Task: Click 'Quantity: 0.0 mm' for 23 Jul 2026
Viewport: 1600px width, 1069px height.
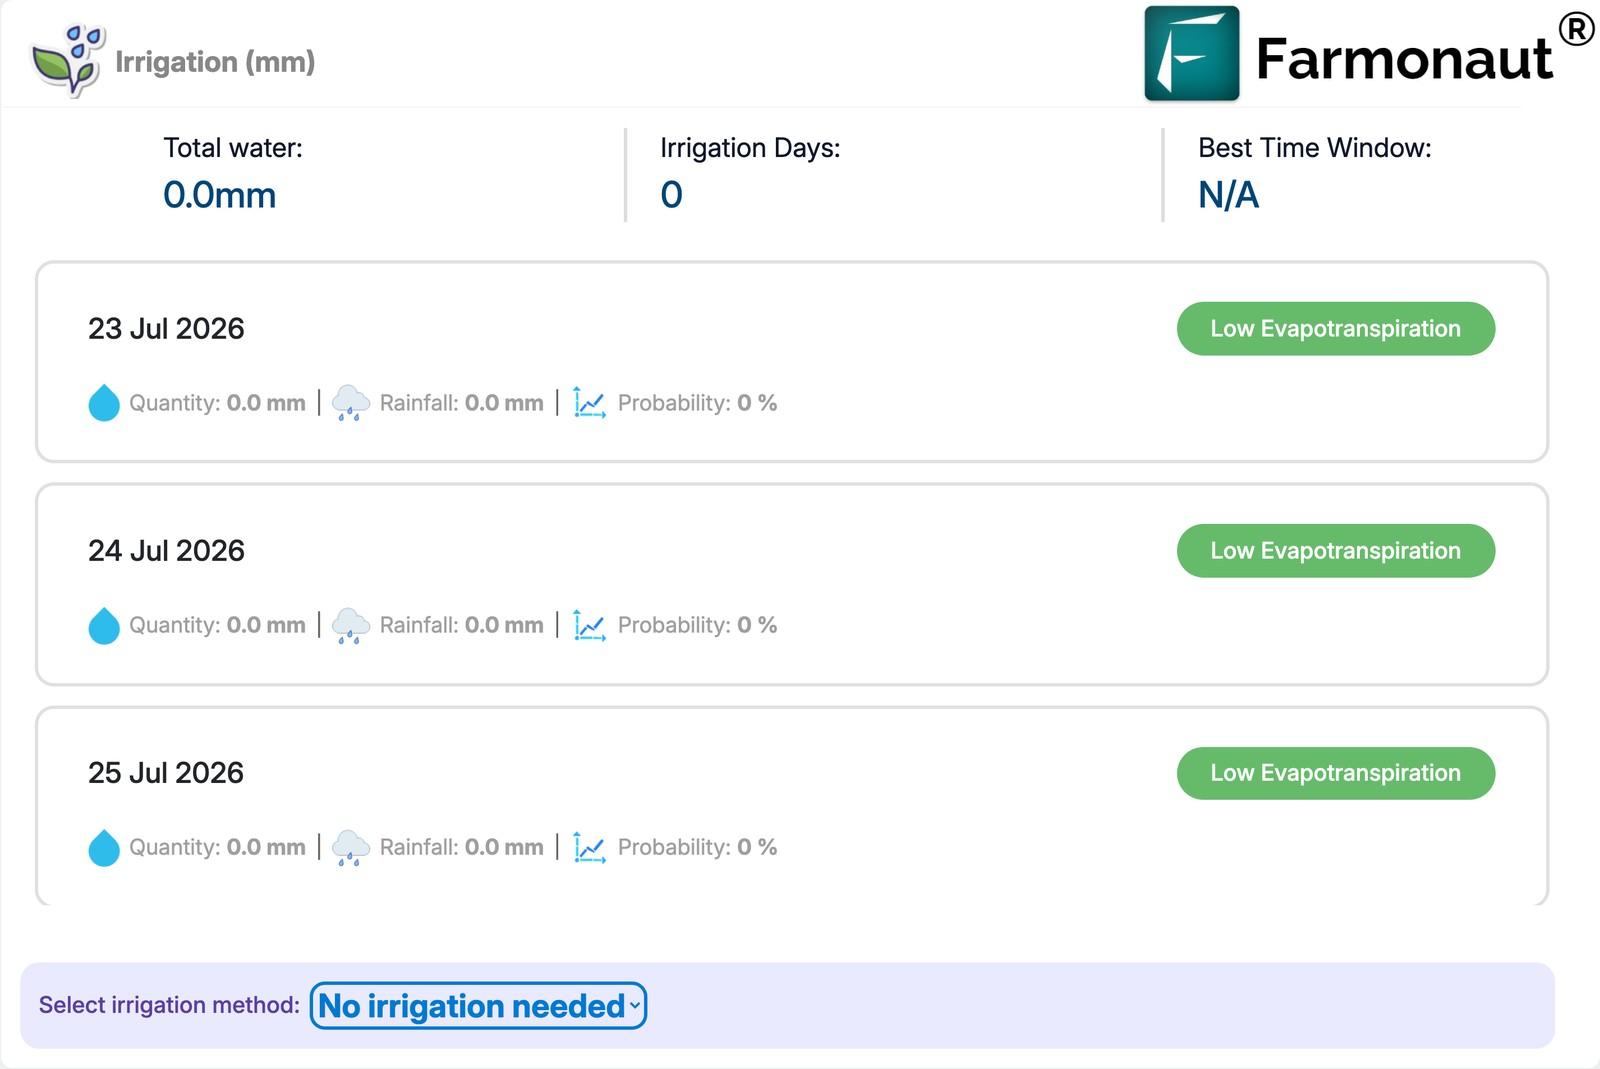Action: [x=217, y=403]
